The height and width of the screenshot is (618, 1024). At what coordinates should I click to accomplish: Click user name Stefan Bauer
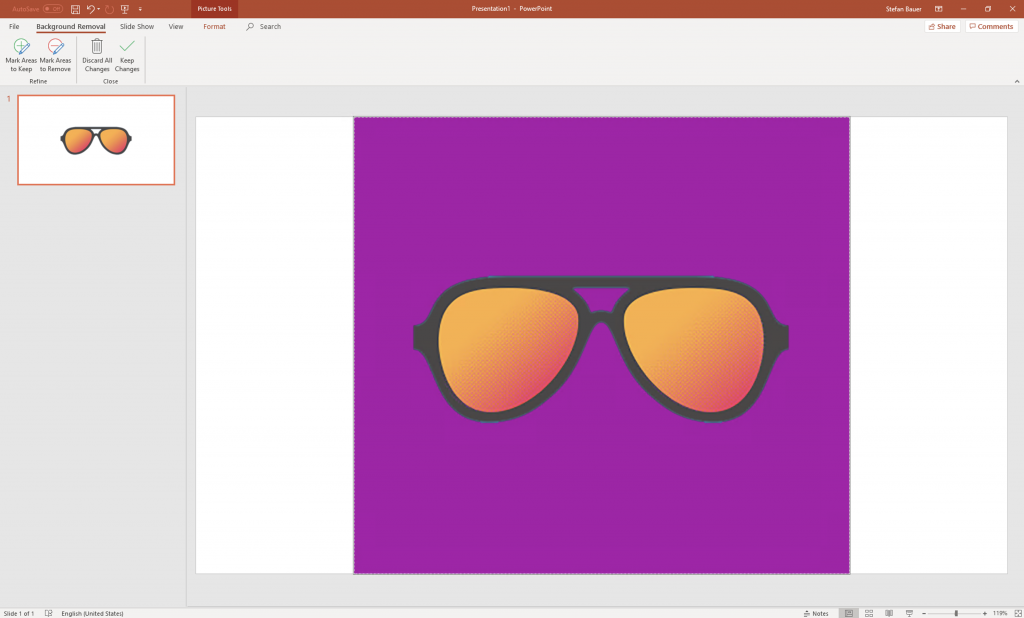[904, 9]
